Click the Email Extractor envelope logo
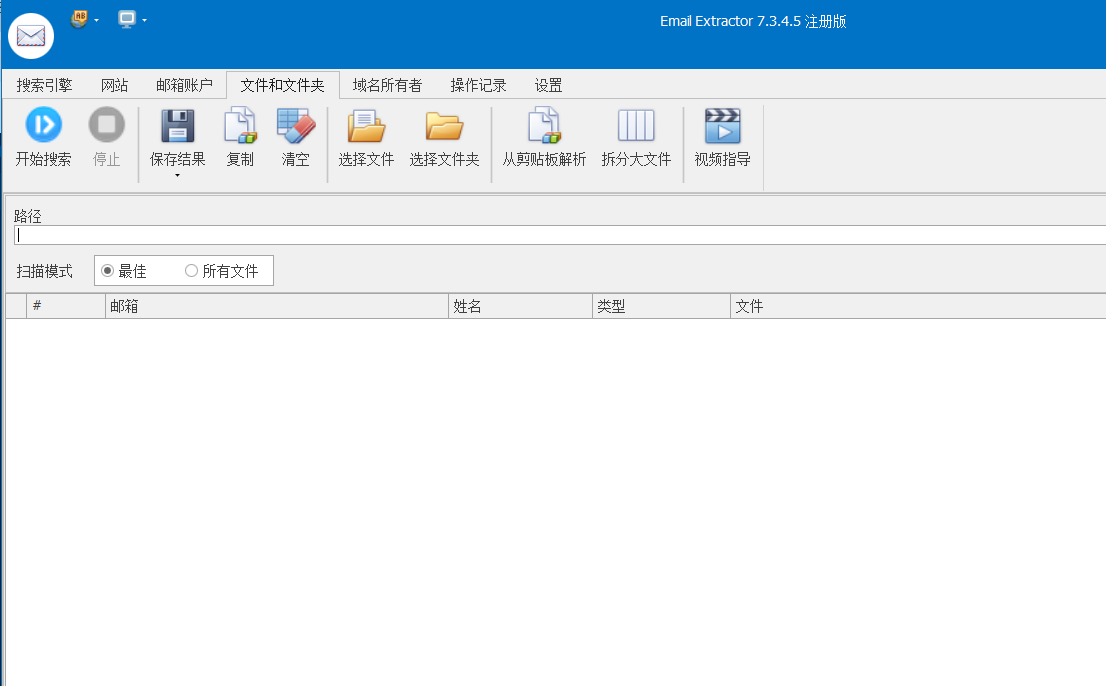 (30, 35)
